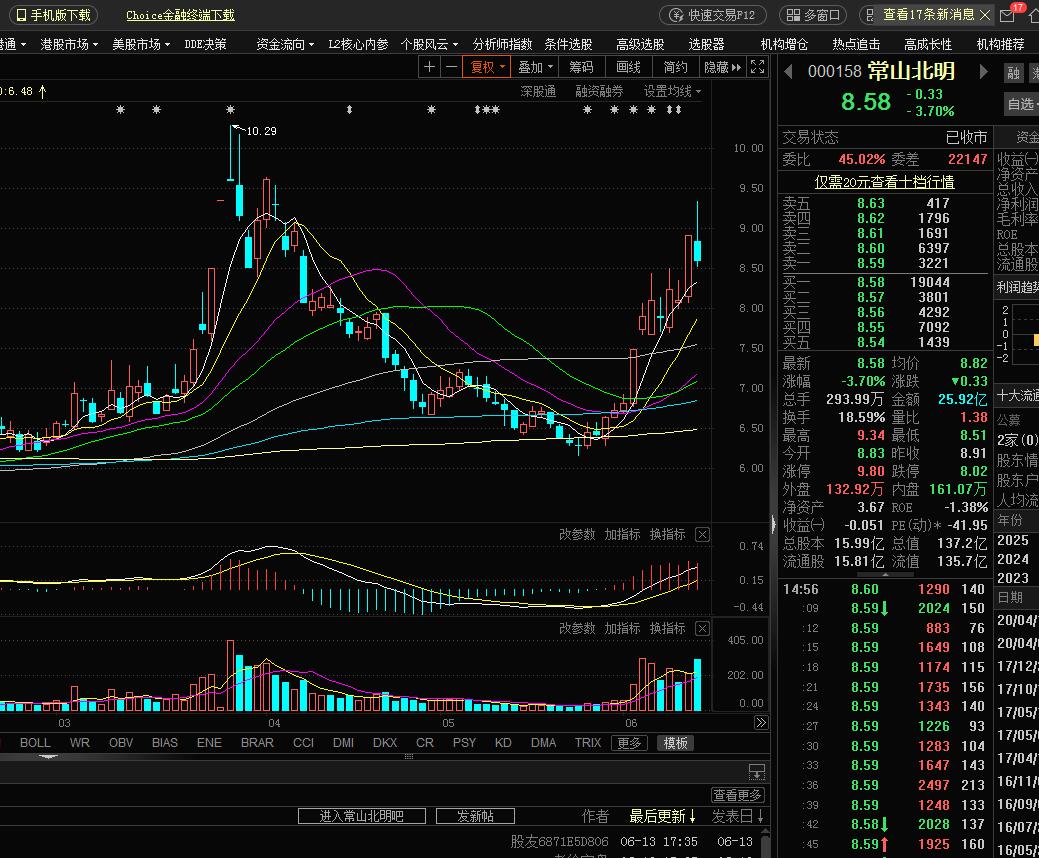Click the zoom-in plus icon above chart
Viewport: 1039px width, 858px height.
429,67
